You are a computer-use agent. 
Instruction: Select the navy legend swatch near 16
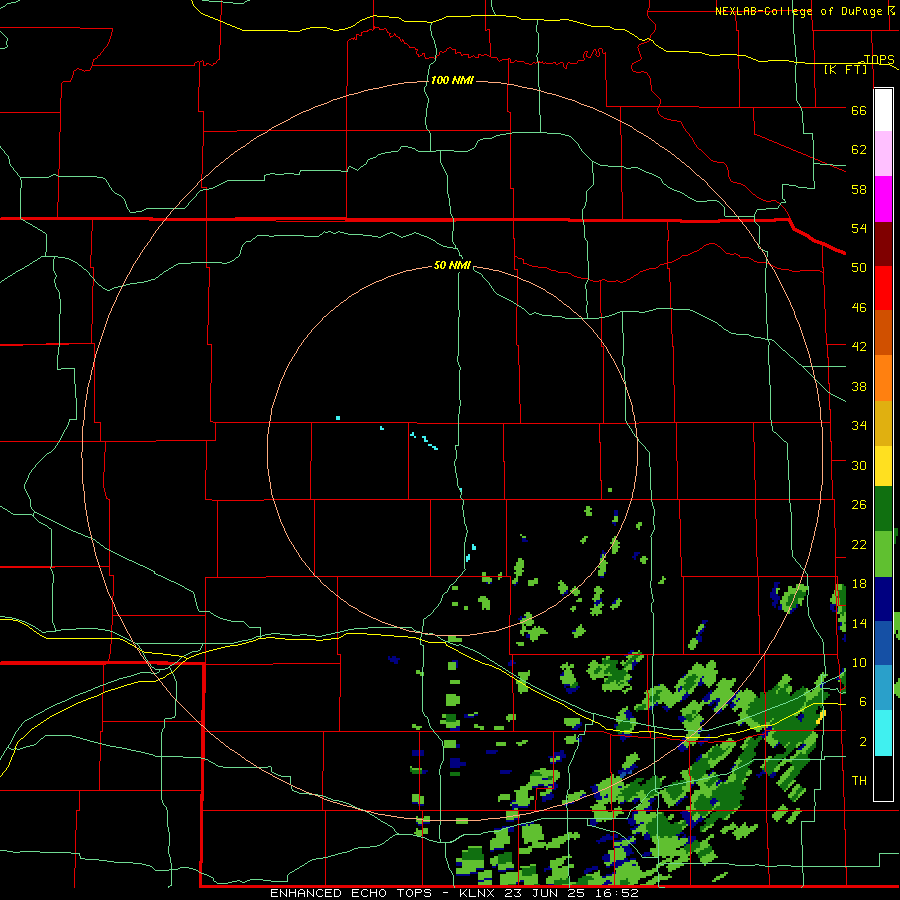point(883,599)
